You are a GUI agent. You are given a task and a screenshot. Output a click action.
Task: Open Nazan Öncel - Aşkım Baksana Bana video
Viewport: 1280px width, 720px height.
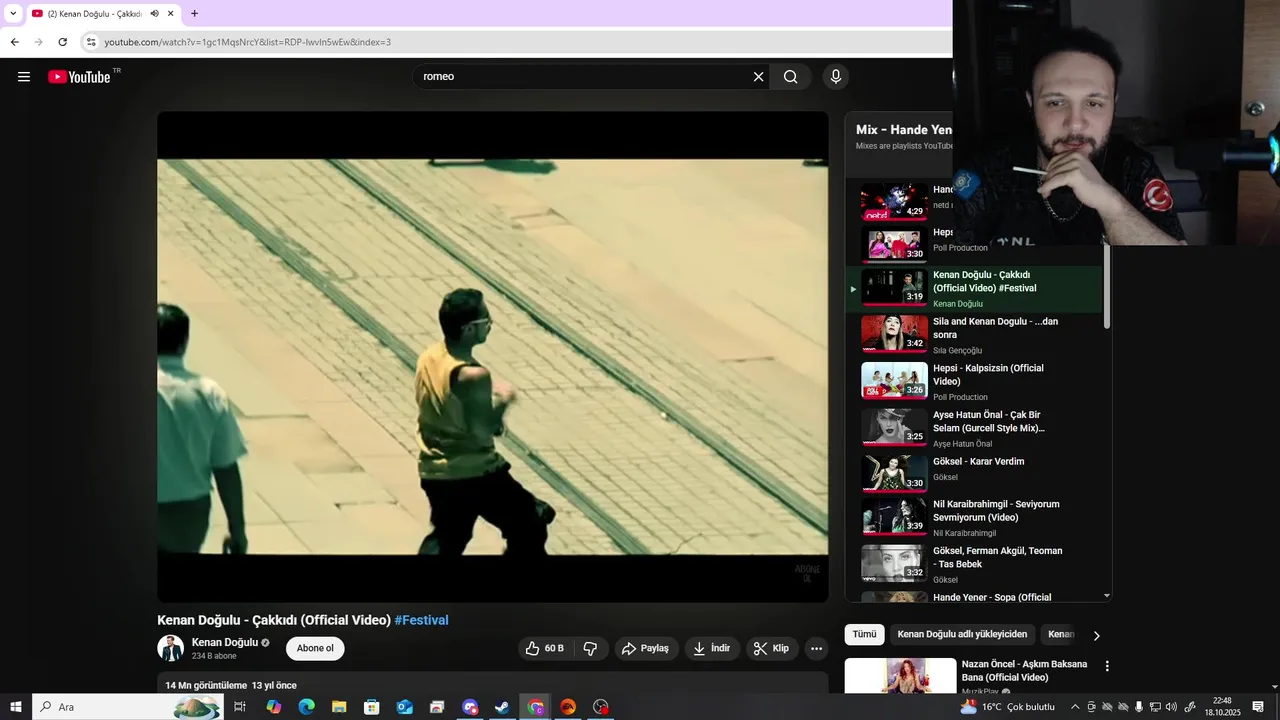(x=1024, y=671)
